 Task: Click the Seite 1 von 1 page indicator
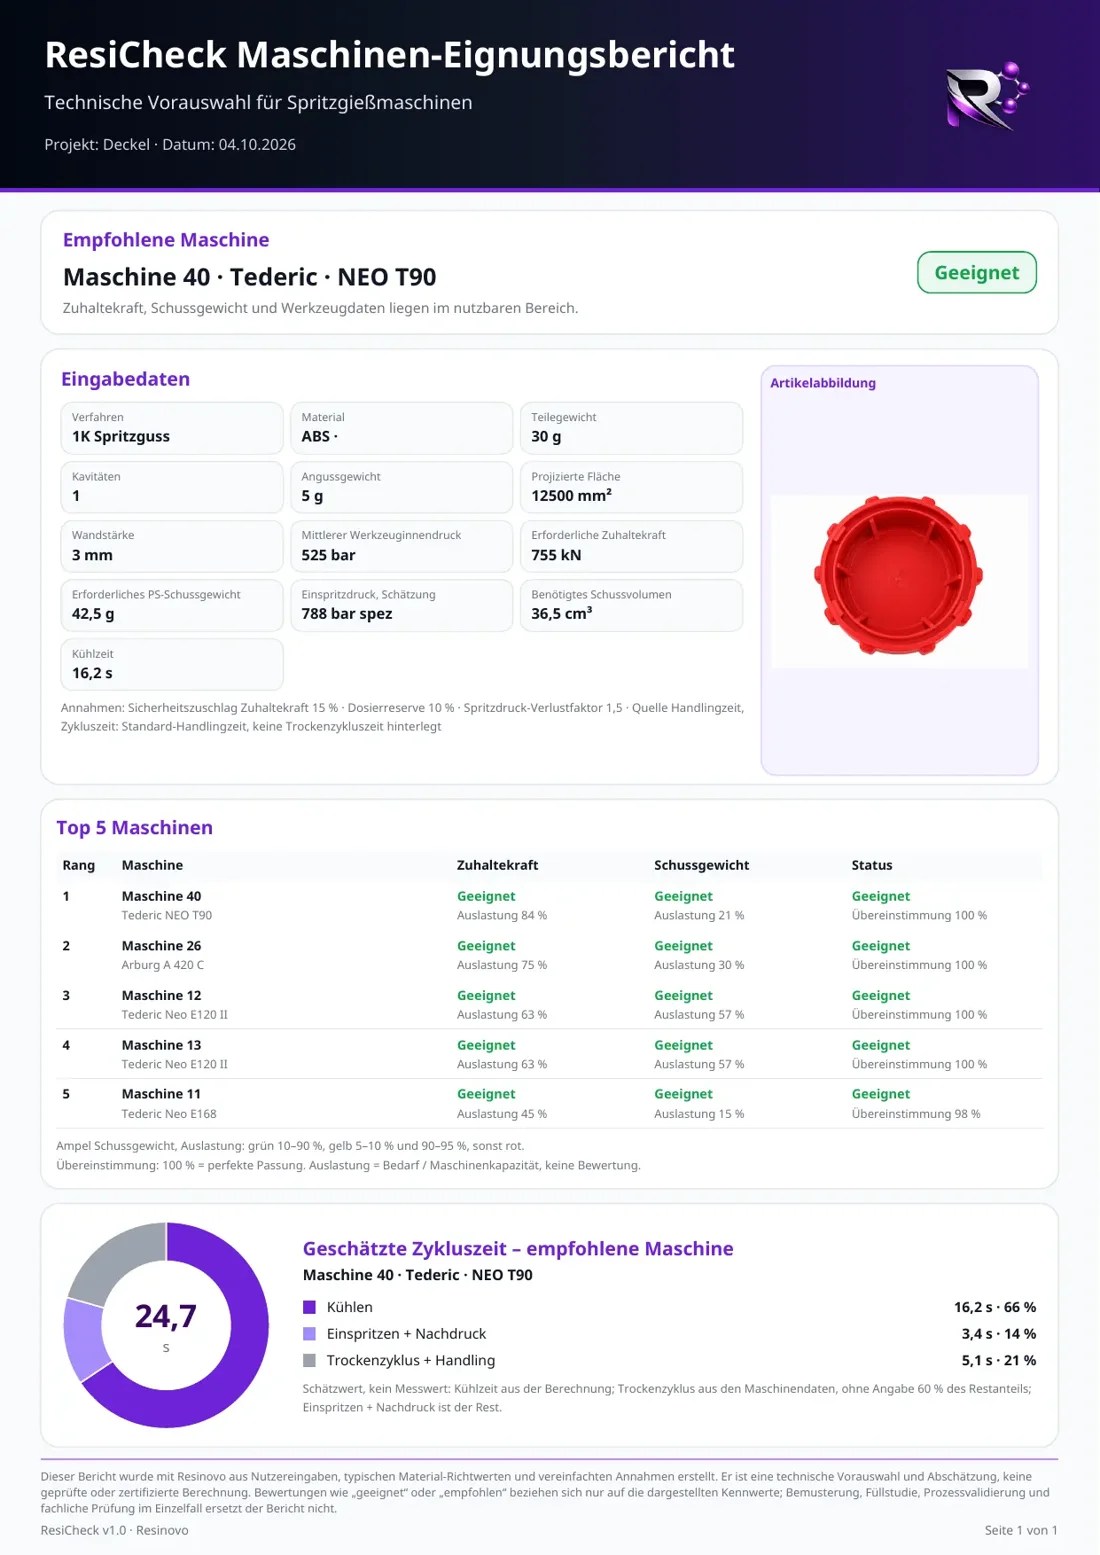[x=1021, y=1530]
